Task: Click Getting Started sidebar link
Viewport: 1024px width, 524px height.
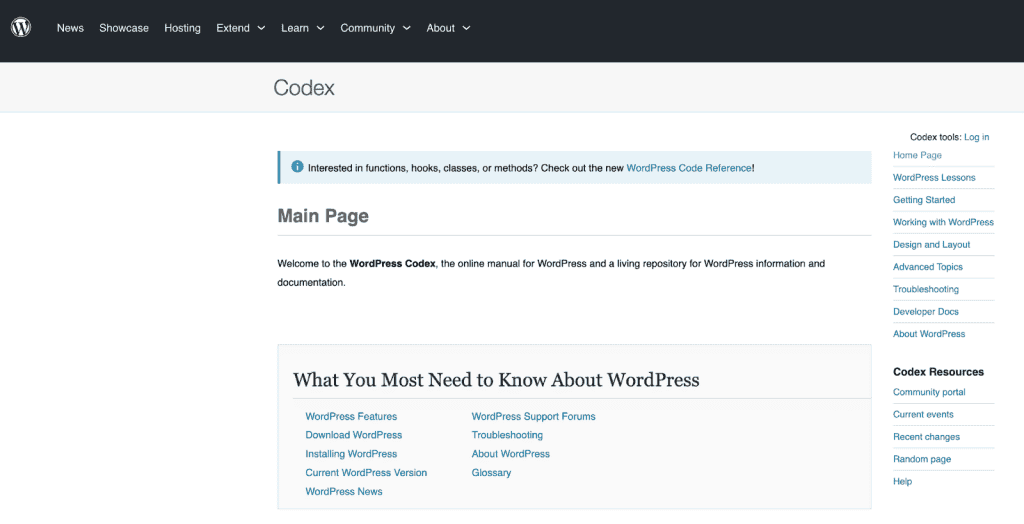Action: pyautogui.click(x=924, y=200)
